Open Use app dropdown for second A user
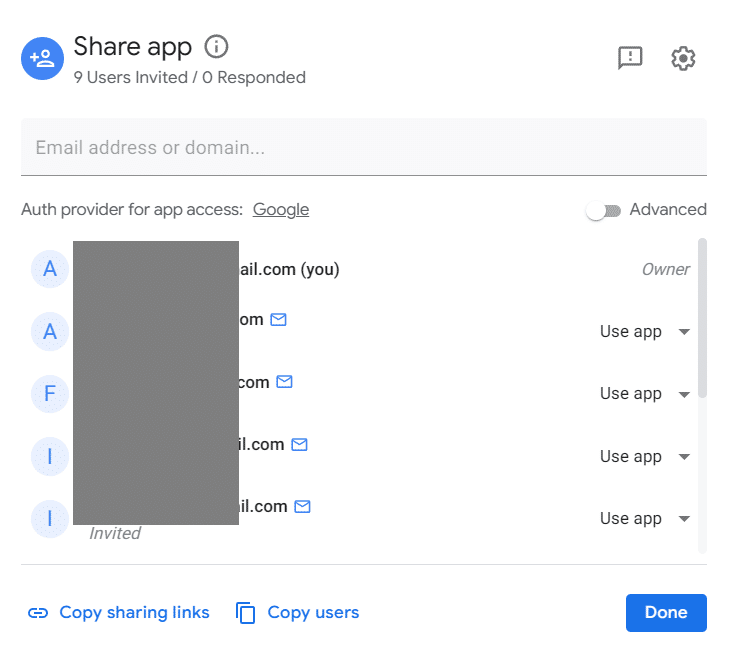This screenshot has width=729, height=660. (645, 332)
